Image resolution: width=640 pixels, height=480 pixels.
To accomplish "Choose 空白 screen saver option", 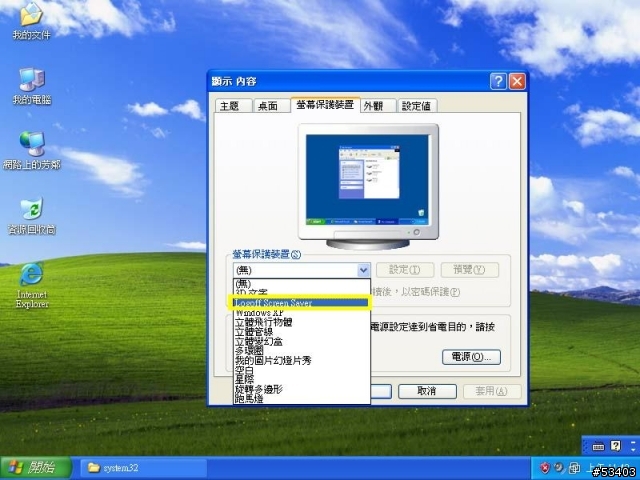I will coord(302,370).
